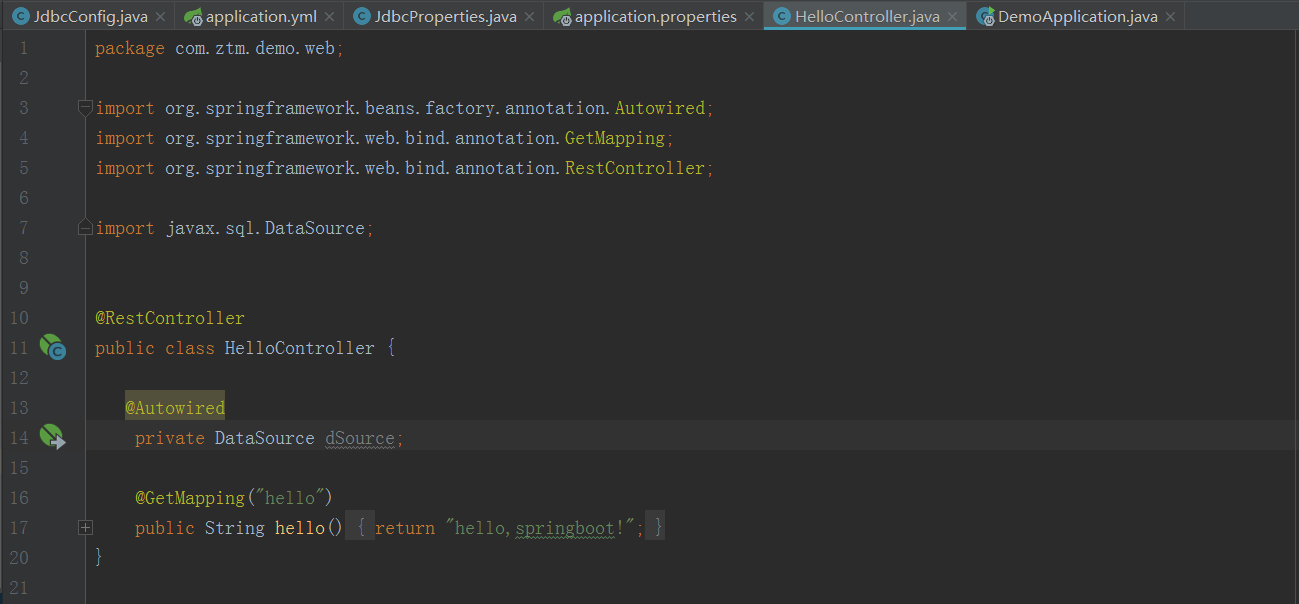
Task: Click line number 11 in the gutter
Action: (18, 348)
